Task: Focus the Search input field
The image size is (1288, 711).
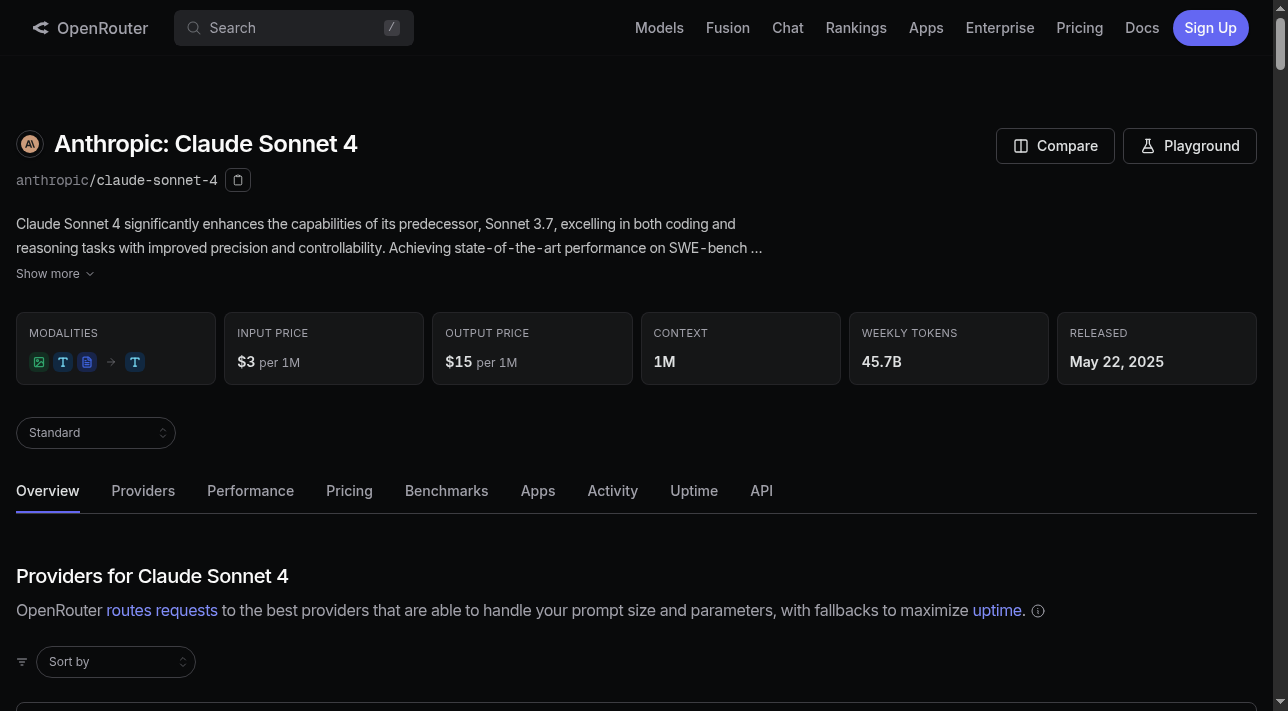Action: [x=294, y=28]
